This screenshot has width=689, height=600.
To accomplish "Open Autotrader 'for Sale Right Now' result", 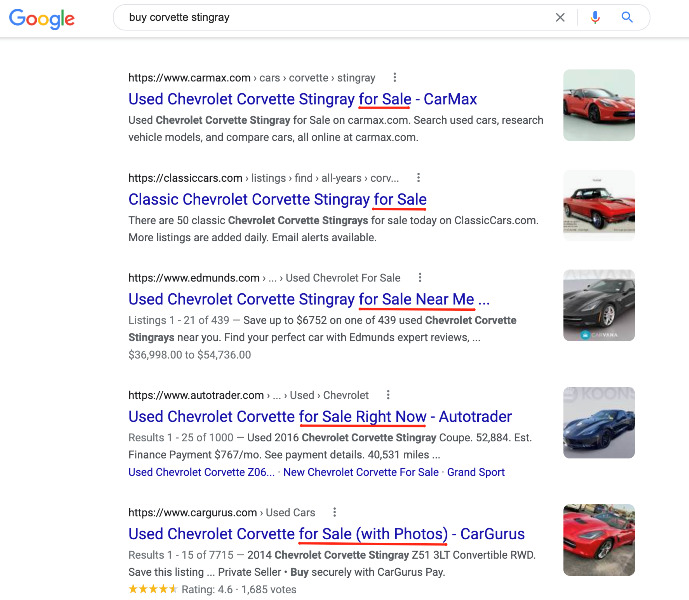I will pos(320,417).
